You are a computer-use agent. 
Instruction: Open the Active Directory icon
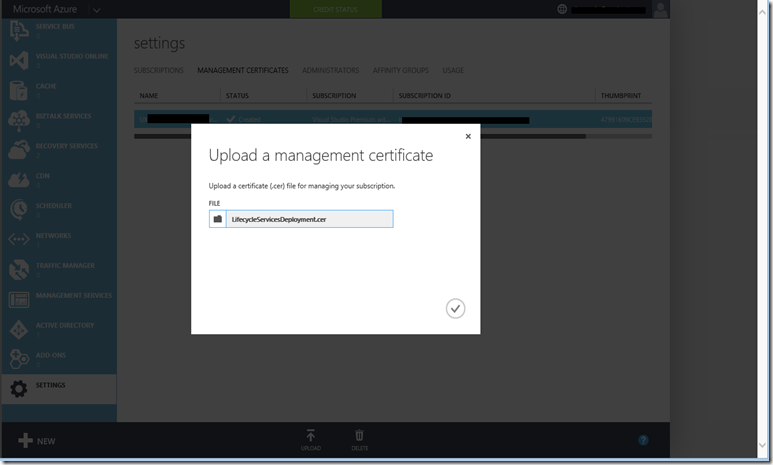[19, 329]
